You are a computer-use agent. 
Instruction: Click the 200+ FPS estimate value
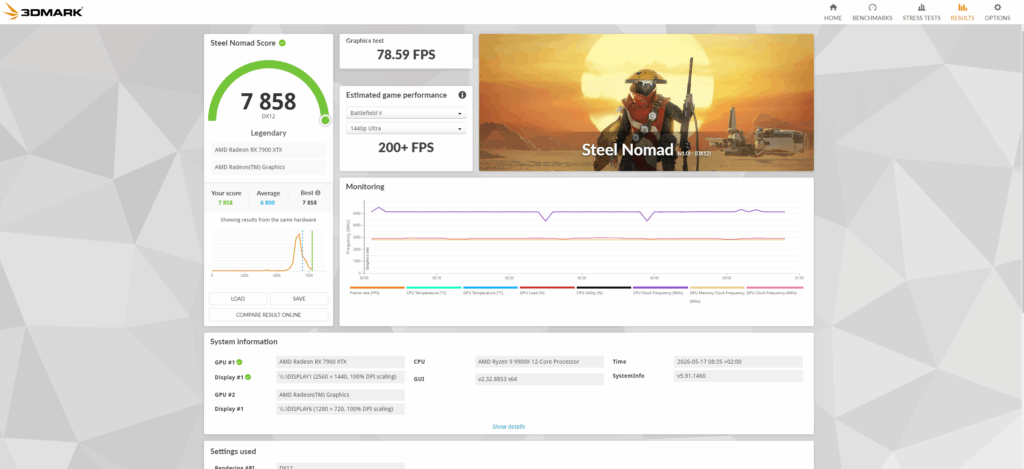point(406,148)
